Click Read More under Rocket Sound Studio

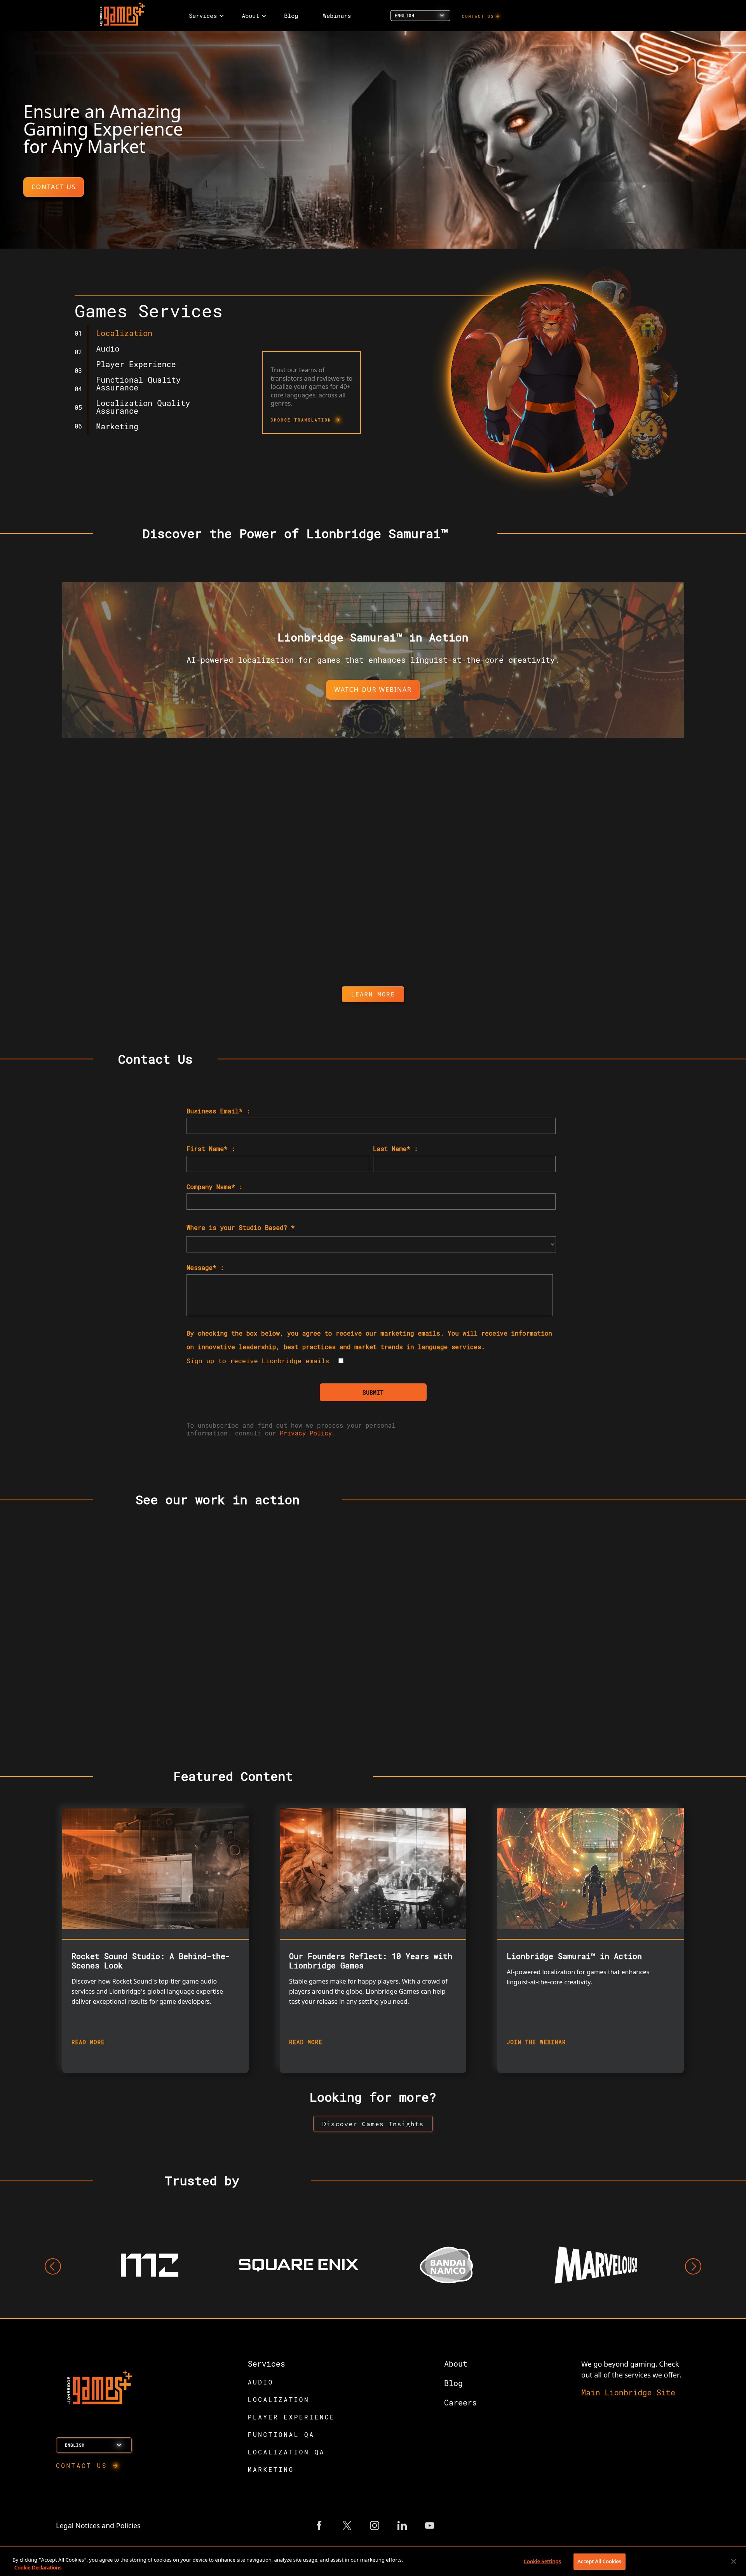point(88,2042)
